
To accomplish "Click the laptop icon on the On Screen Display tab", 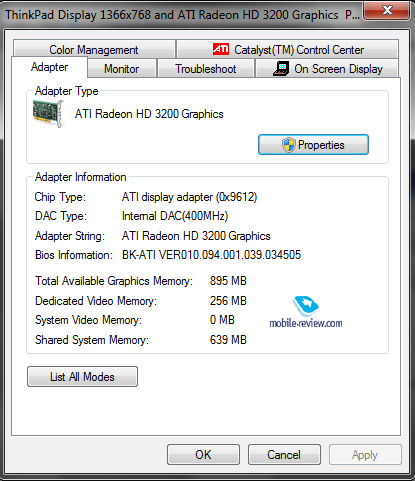I will [x=281, y=69].
